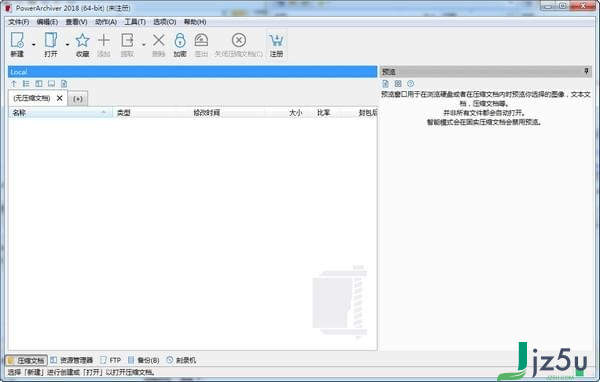The height and width of the screenshot is (382, 600).
Task: Click the grid icon in preview toolbar
Action: [x=398, y=83]
